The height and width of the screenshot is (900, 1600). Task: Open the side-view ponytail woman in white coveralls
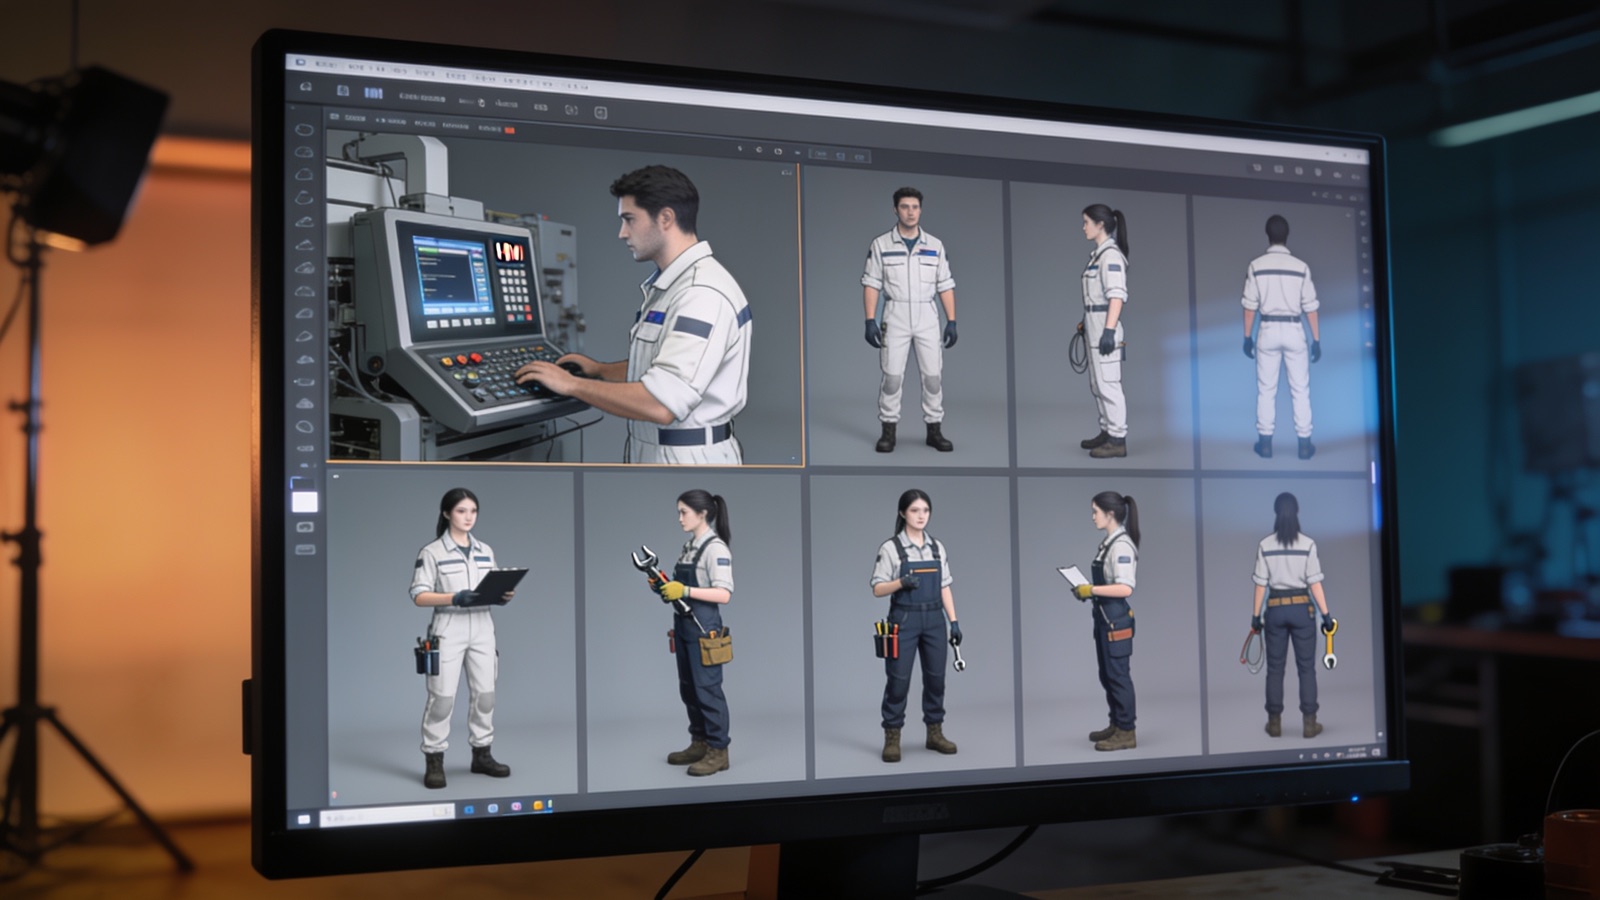tap(1101, 326)
